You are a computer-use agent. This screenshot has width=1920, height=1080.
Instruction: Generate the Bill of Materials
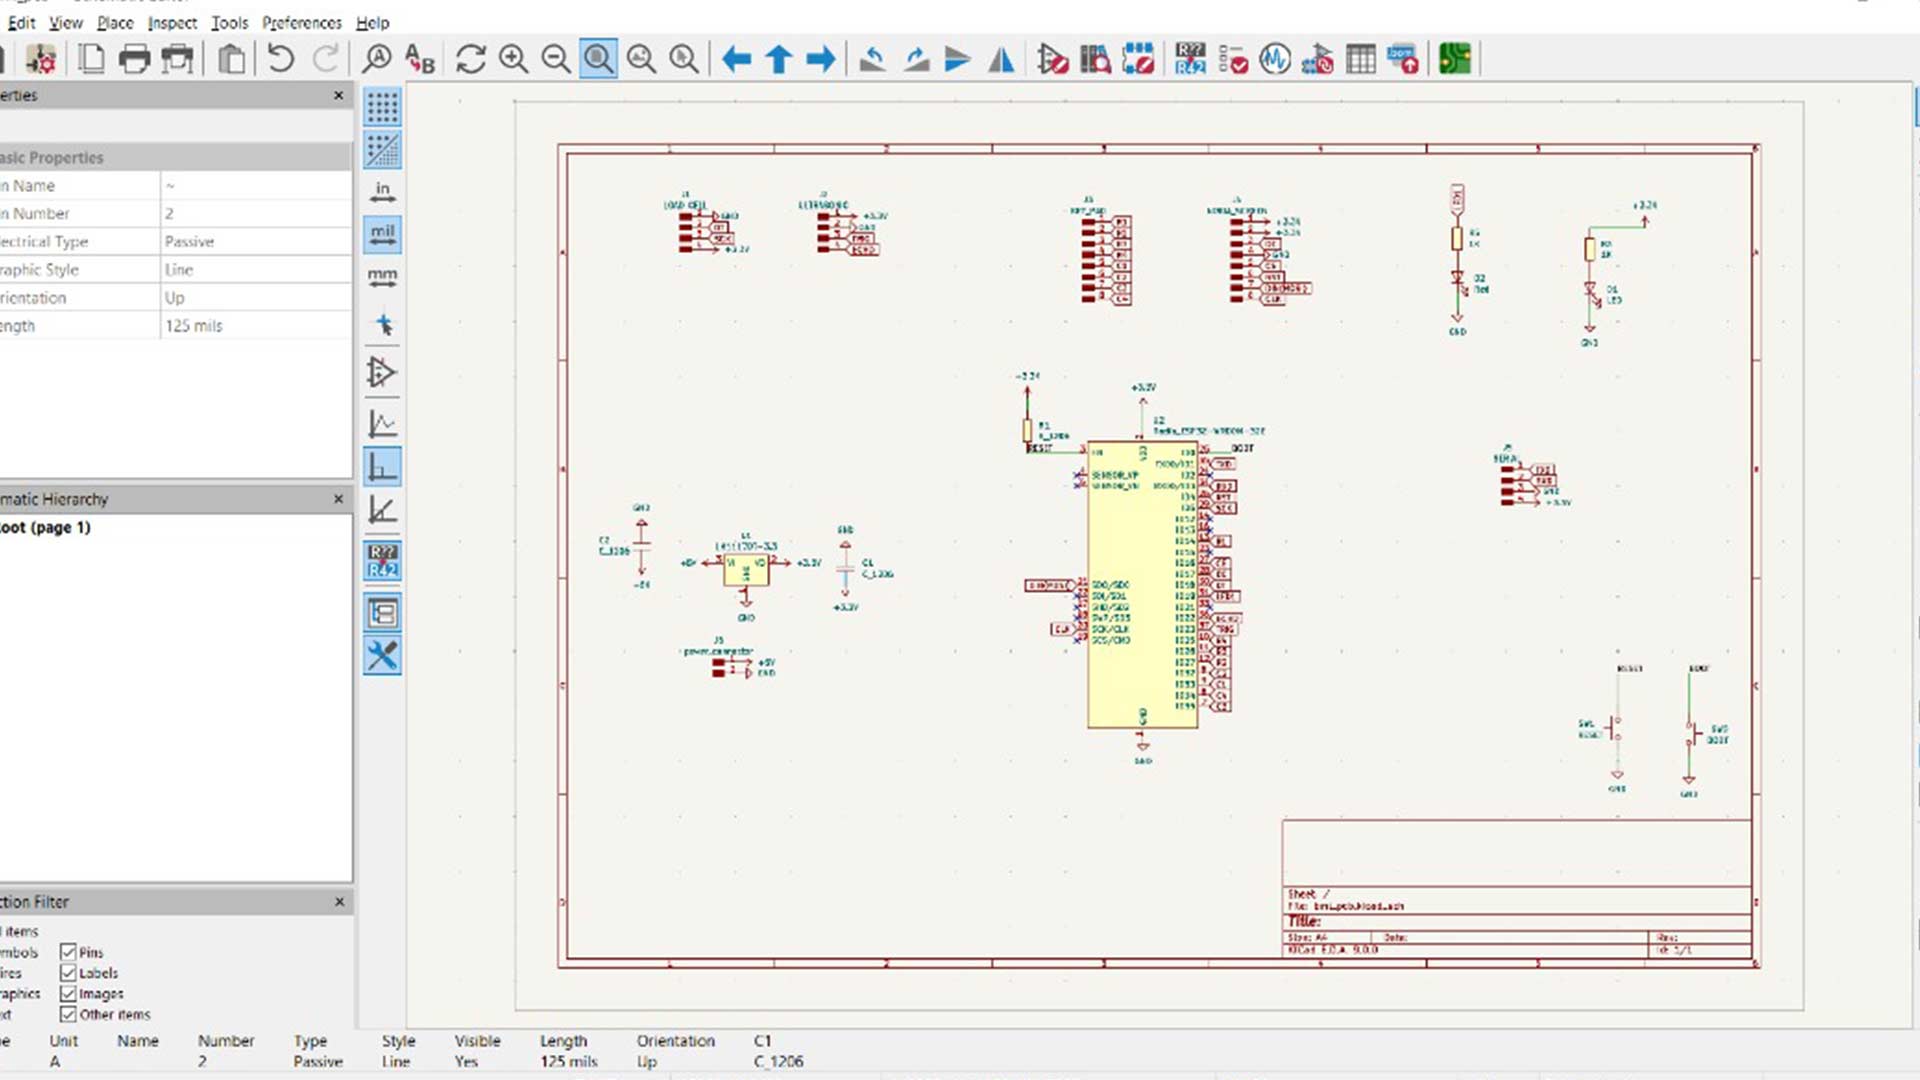tap(1403, 59)
